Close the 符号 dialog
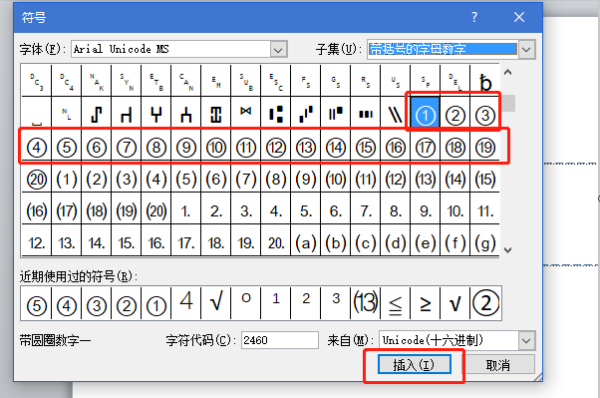This screenshot has height=398, width=600. click(519, 17)
